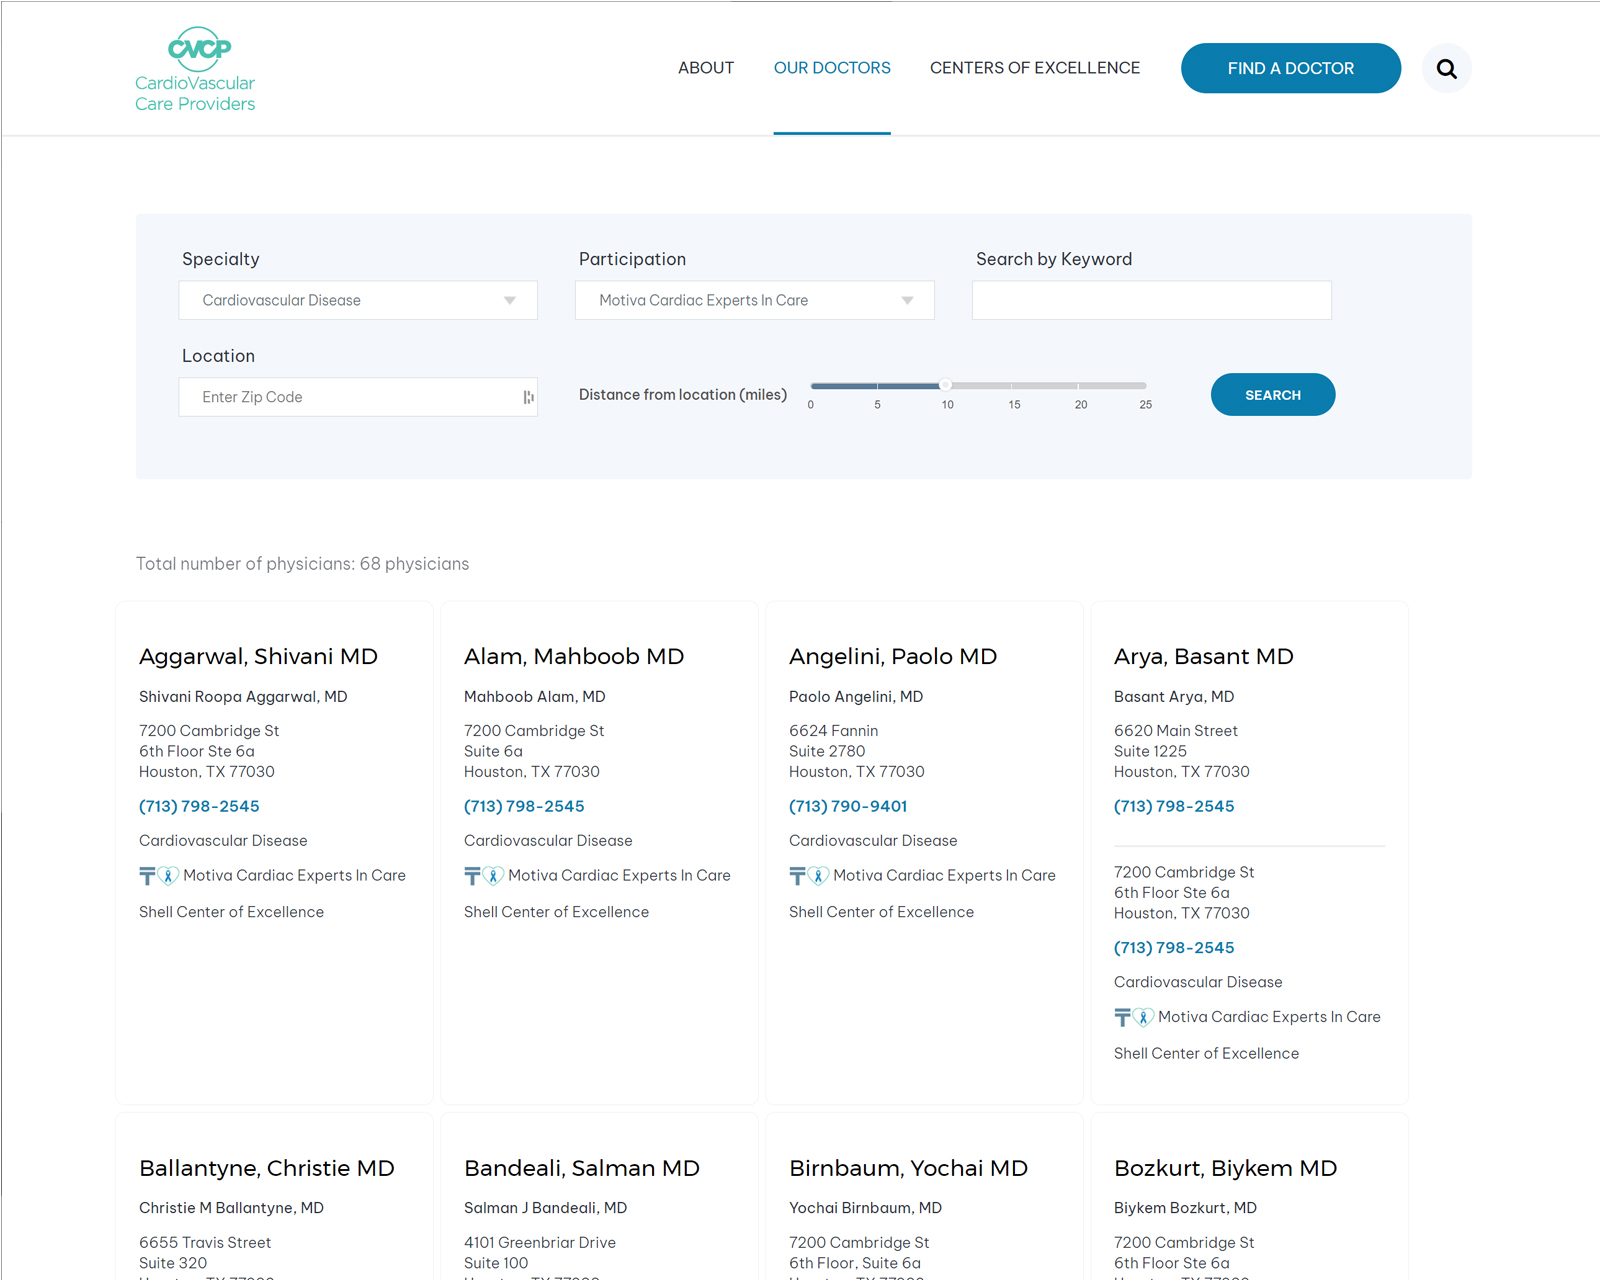Screen dimensions: 1600x1280
Task: Click the blue SEARCH button
Action: pyautogui.click(x=1273, y=395)
